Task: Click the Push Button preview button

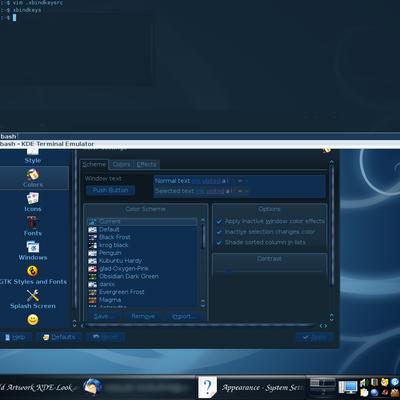Action: pos(110,190)
